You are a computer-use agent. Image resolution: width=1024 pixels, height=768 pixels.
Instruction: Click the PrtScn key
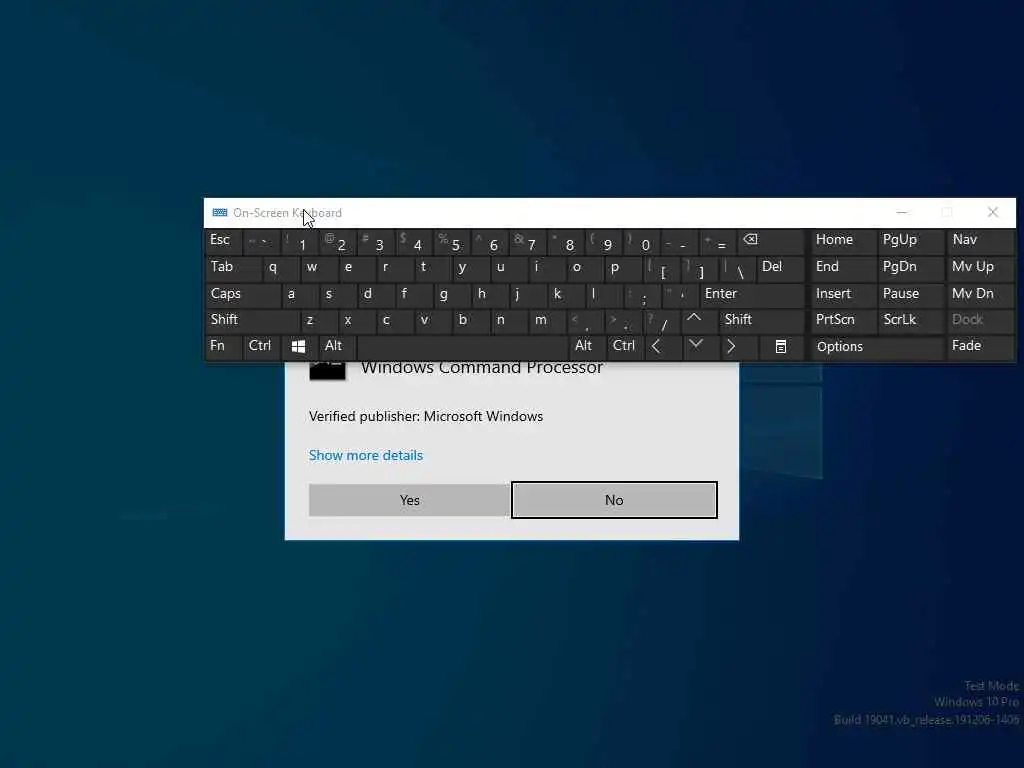(844, 320)
